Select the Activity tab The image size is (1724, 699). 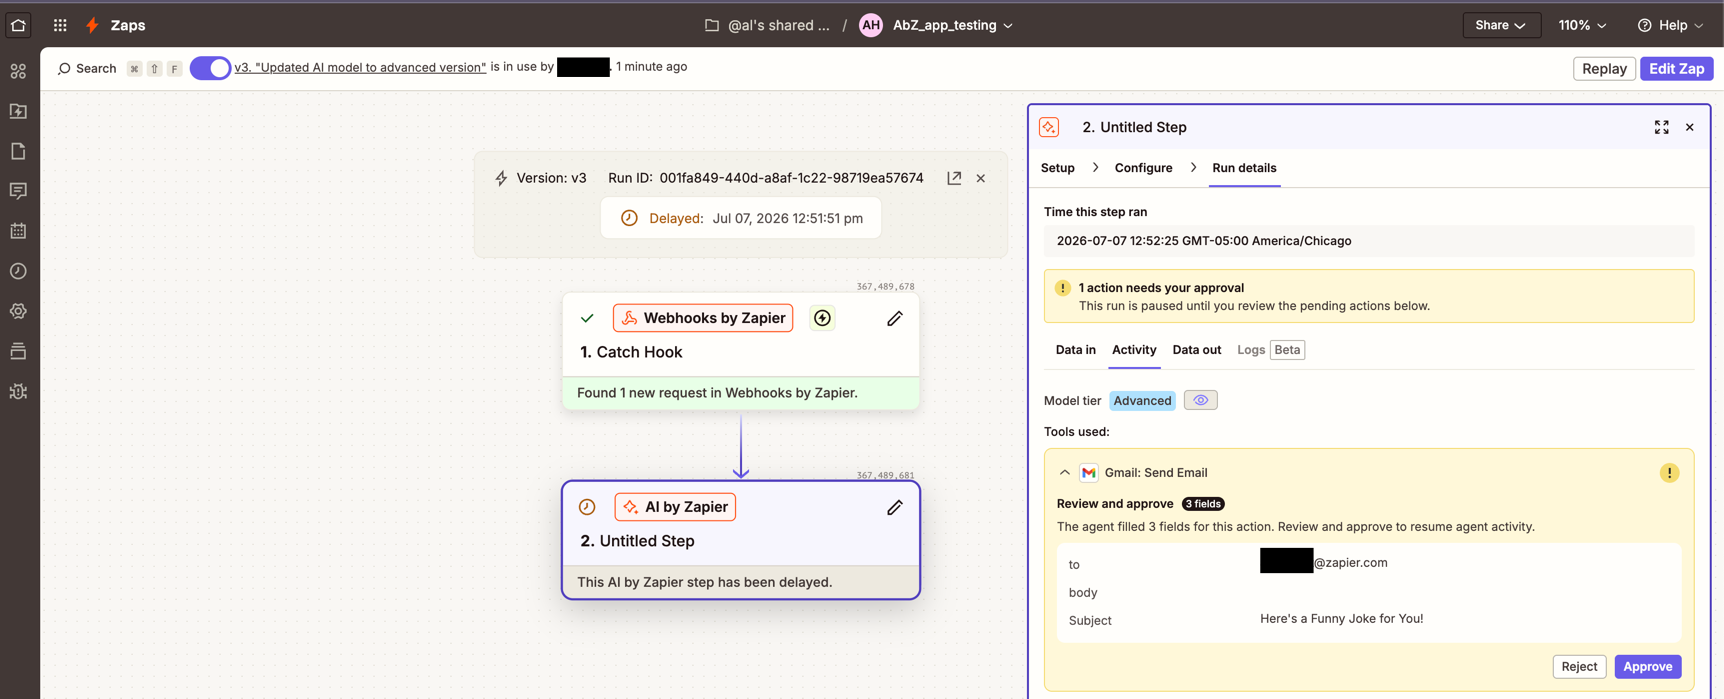pos(1134,350)
